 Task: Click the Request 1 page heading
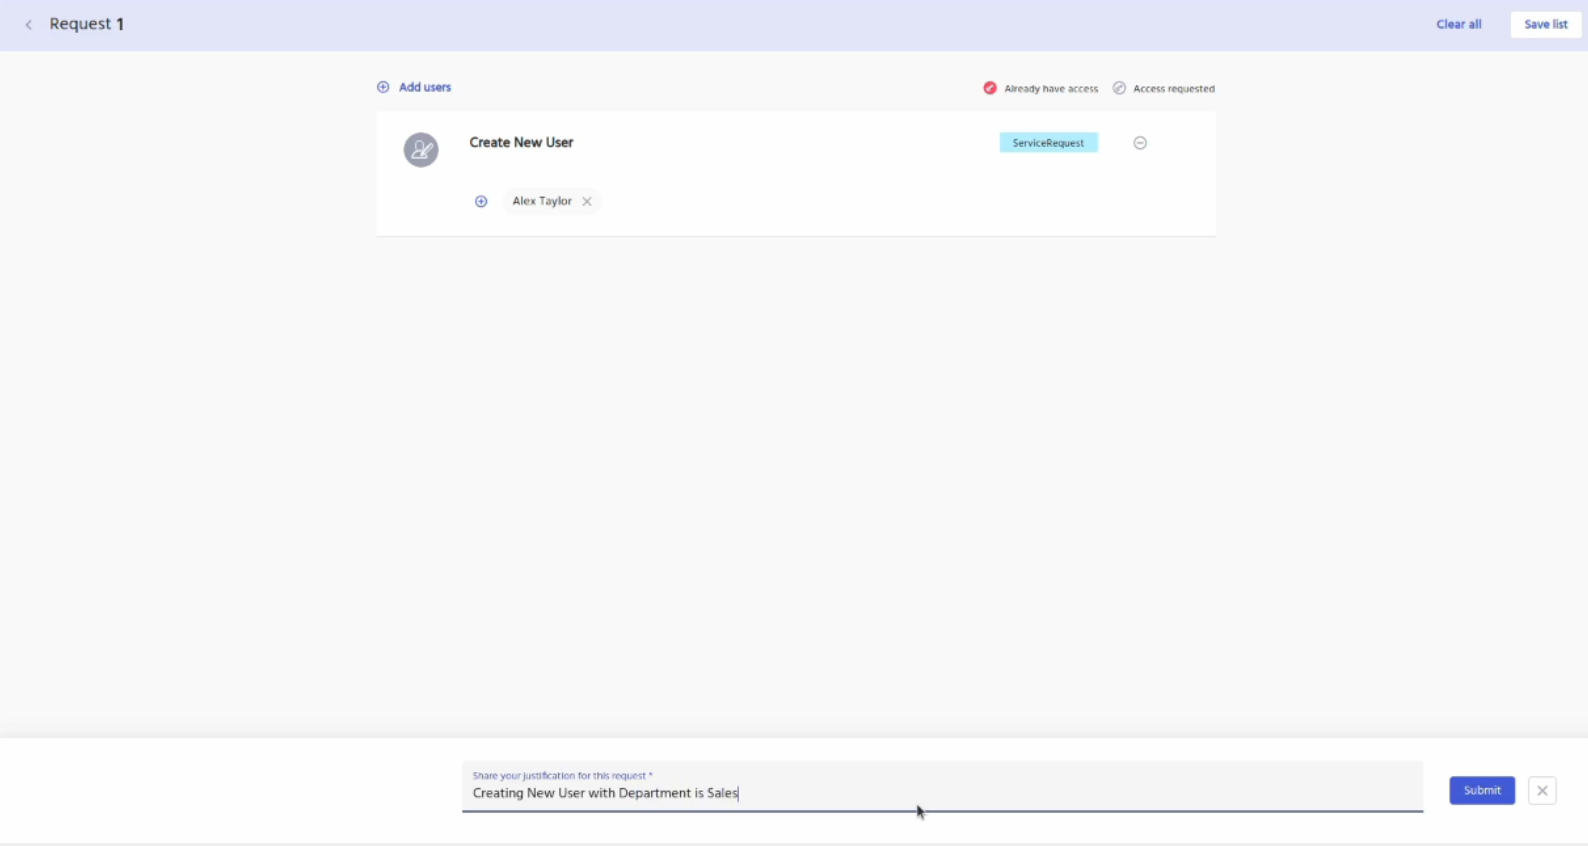(x=87, y=24)
